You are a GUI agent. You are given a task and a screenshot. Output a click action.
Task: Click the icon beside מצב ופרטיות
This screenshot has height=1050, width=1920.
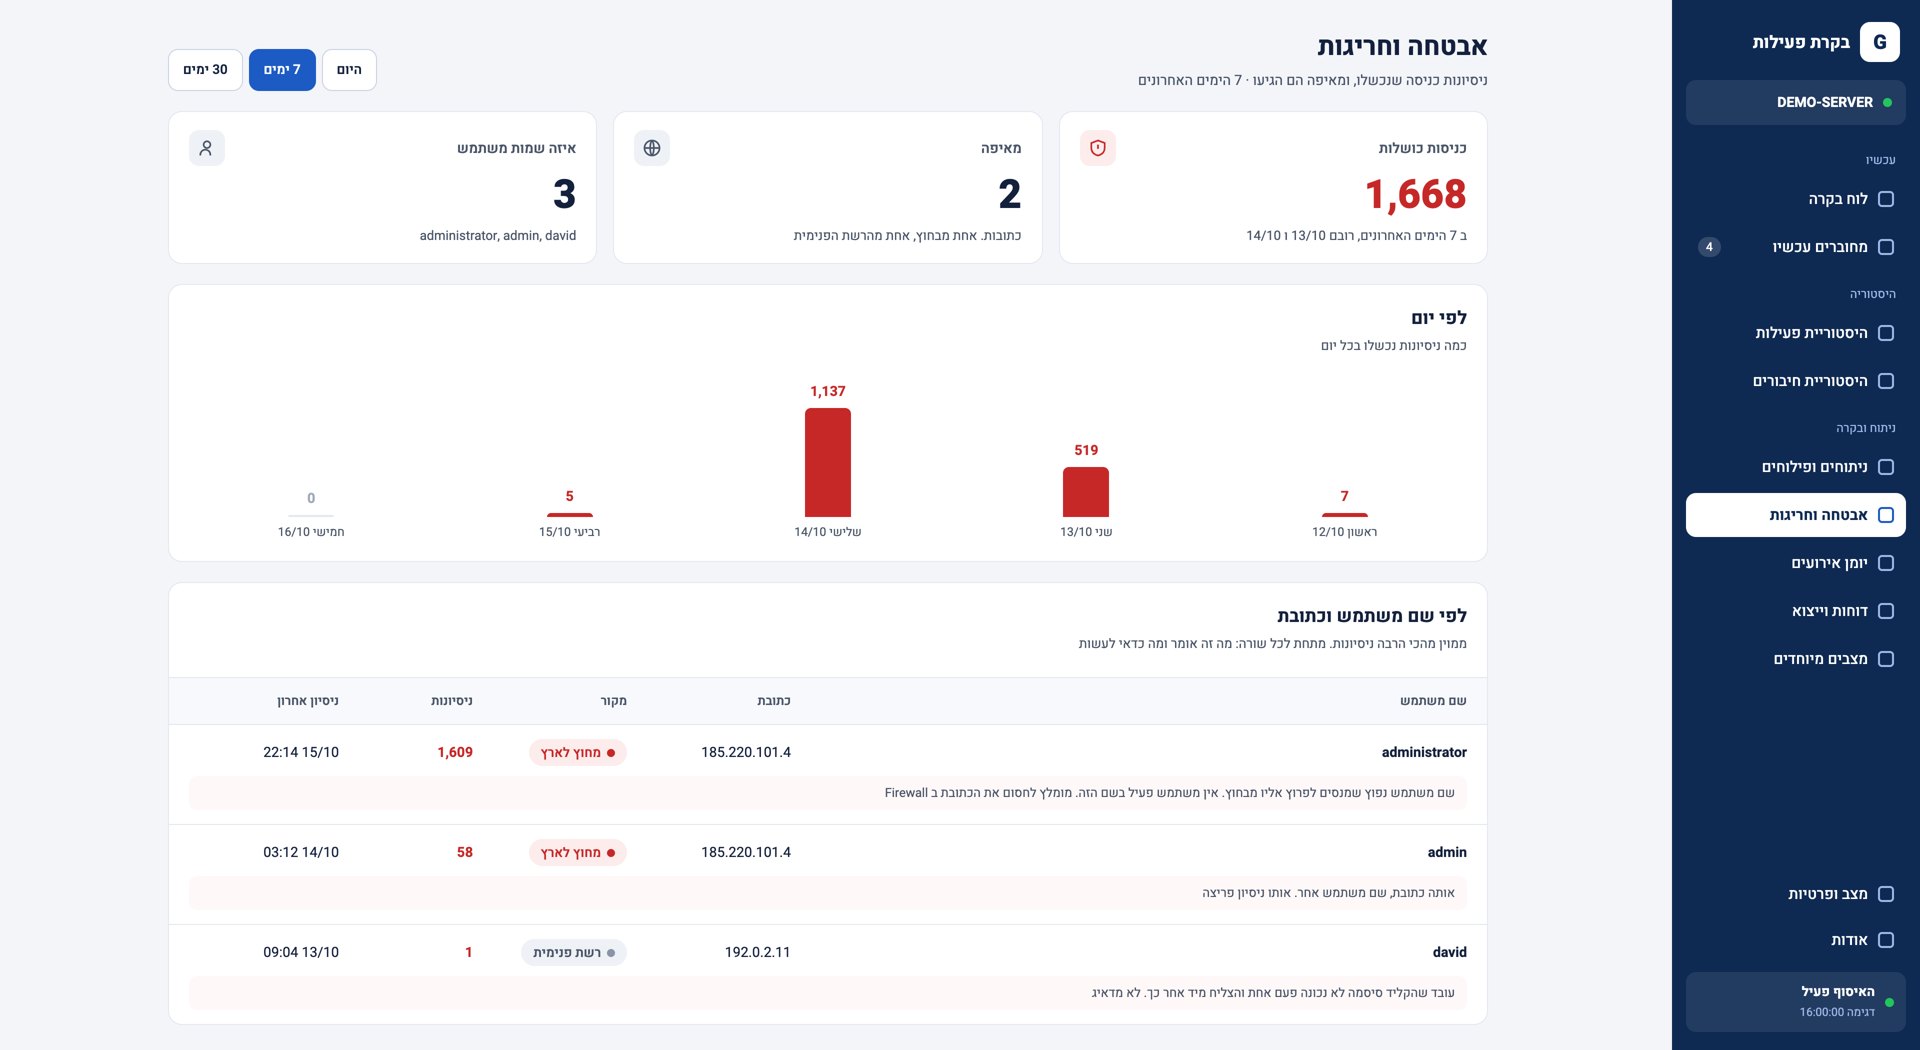(1886, 894)
